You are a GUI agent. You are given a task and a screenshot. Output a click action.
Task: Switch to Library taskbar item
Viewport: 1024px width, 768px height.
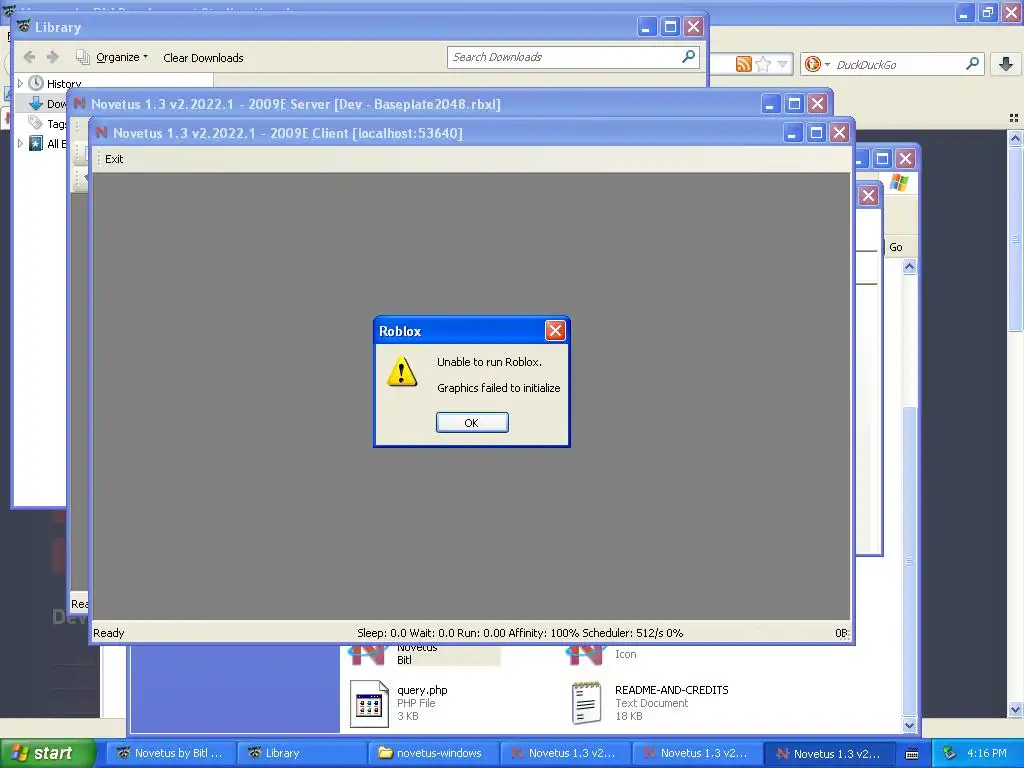(x=300, y=754)
